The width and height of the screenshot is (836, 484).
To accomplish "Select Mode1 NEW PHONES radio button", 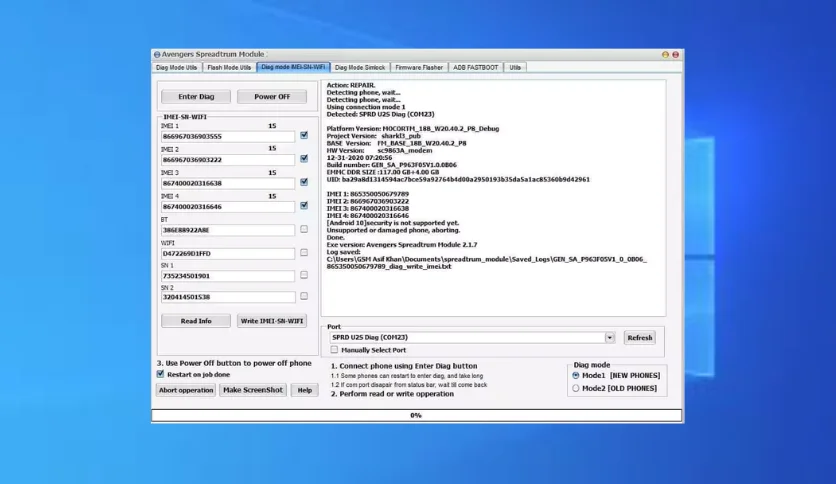I will [576, 375].
